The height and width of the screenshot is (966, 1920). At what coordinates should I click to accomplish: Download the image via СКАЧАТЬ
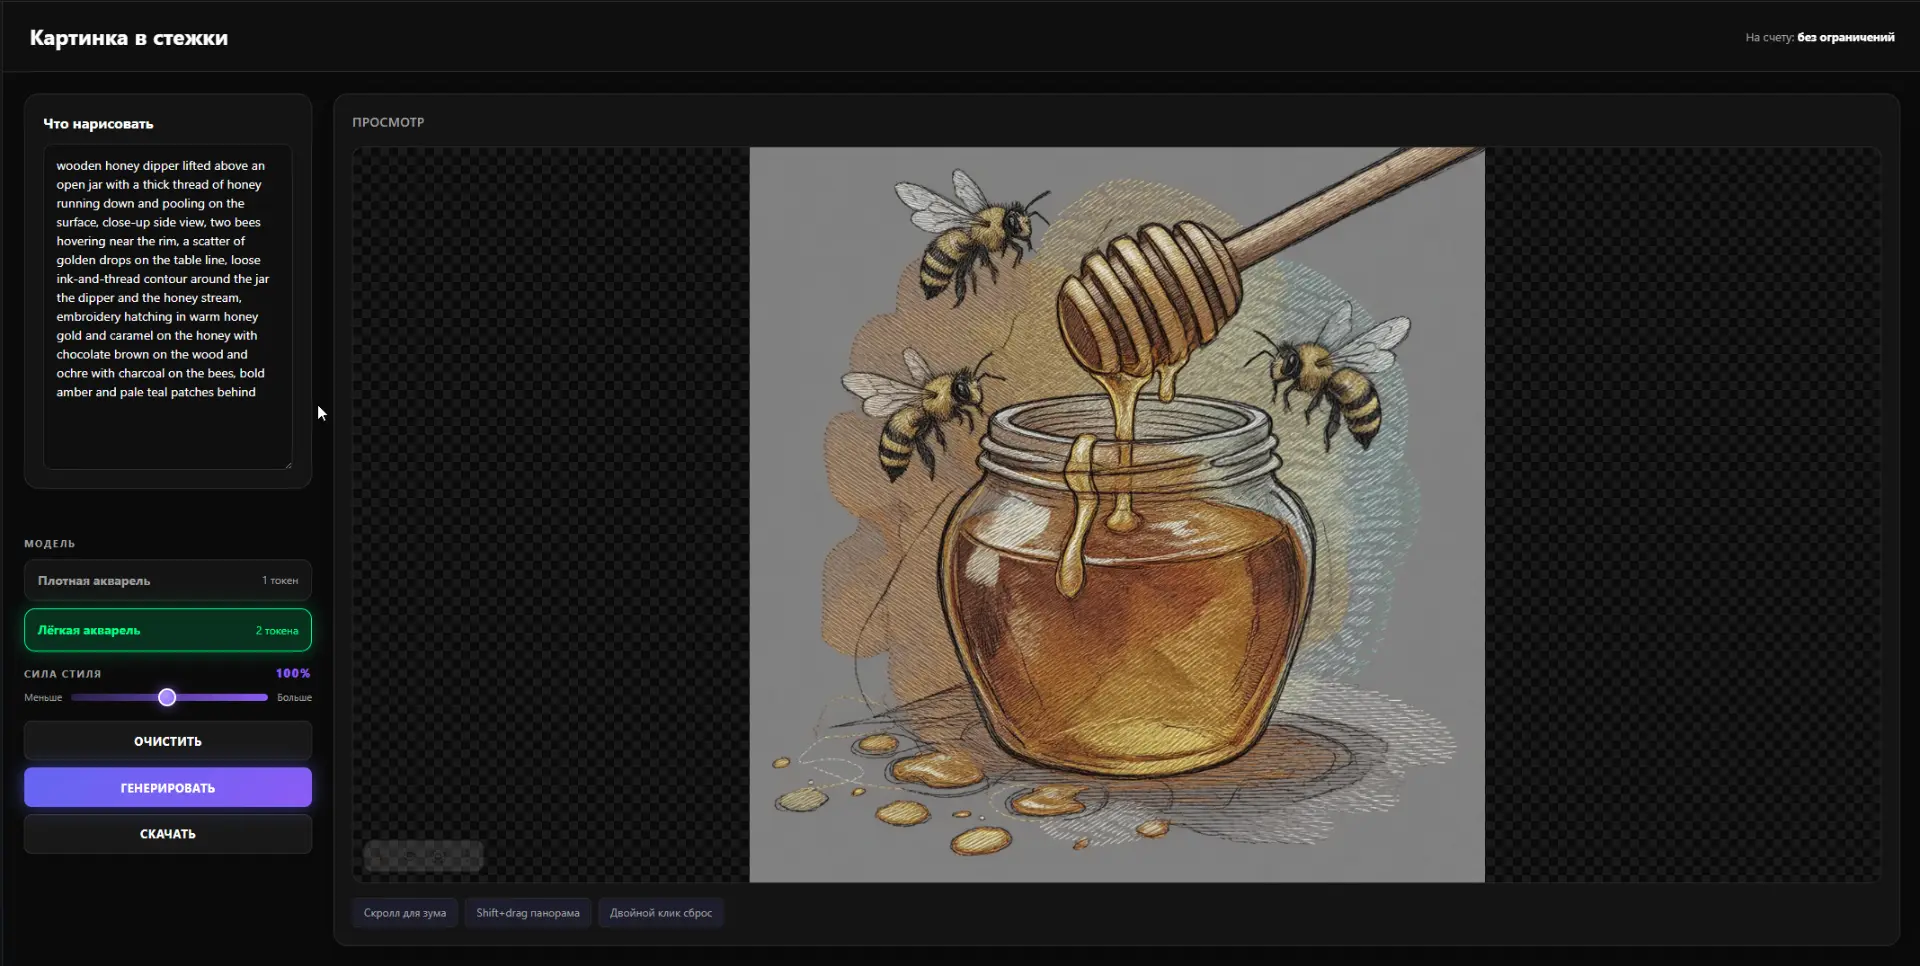pos(168,834)
